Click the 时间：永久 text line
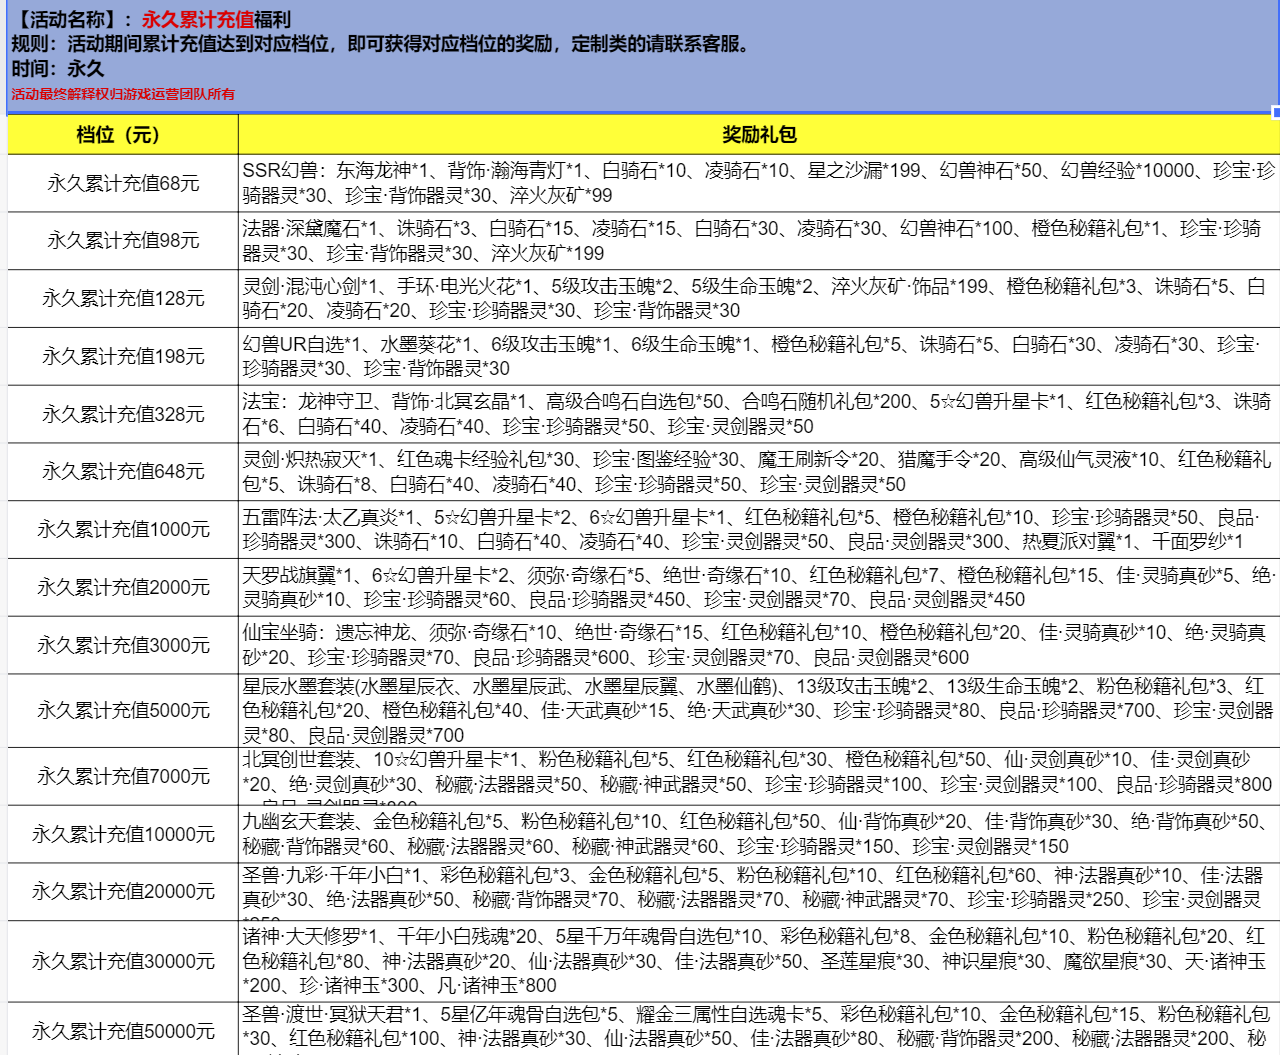This screenshot has height=1055, width=1280. (x=58, y=69)
